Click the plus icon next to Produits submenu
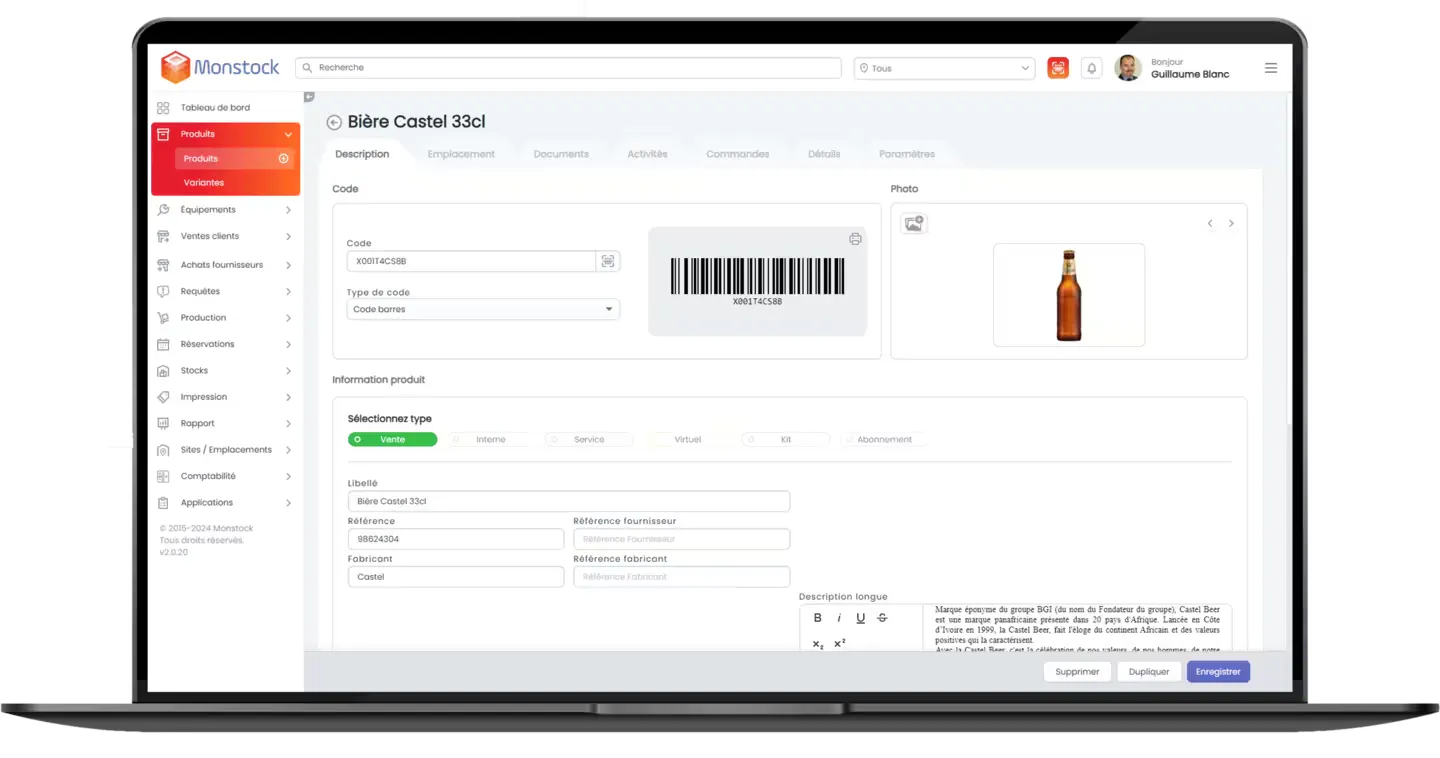Image resolution: width=1440 pixels, height=758 pixels. 283,158
